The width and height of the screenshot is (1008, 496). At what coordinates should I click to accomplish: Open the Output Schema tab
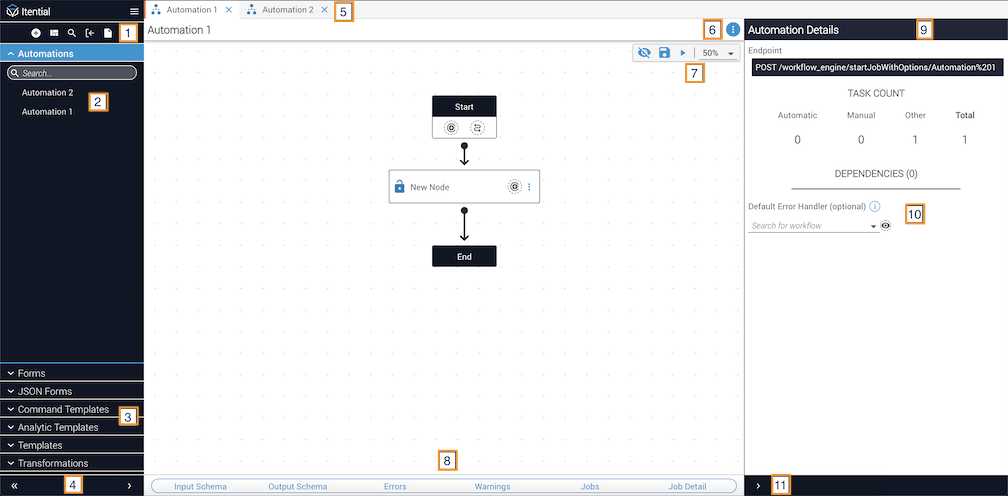click(298, 486)
